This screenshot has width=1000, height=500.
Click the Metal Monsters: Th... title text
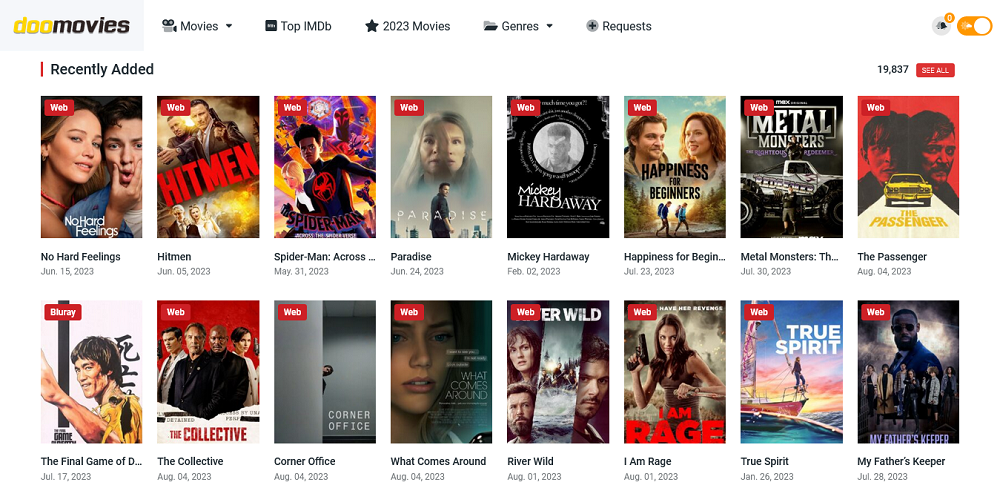tap(790, 256)
